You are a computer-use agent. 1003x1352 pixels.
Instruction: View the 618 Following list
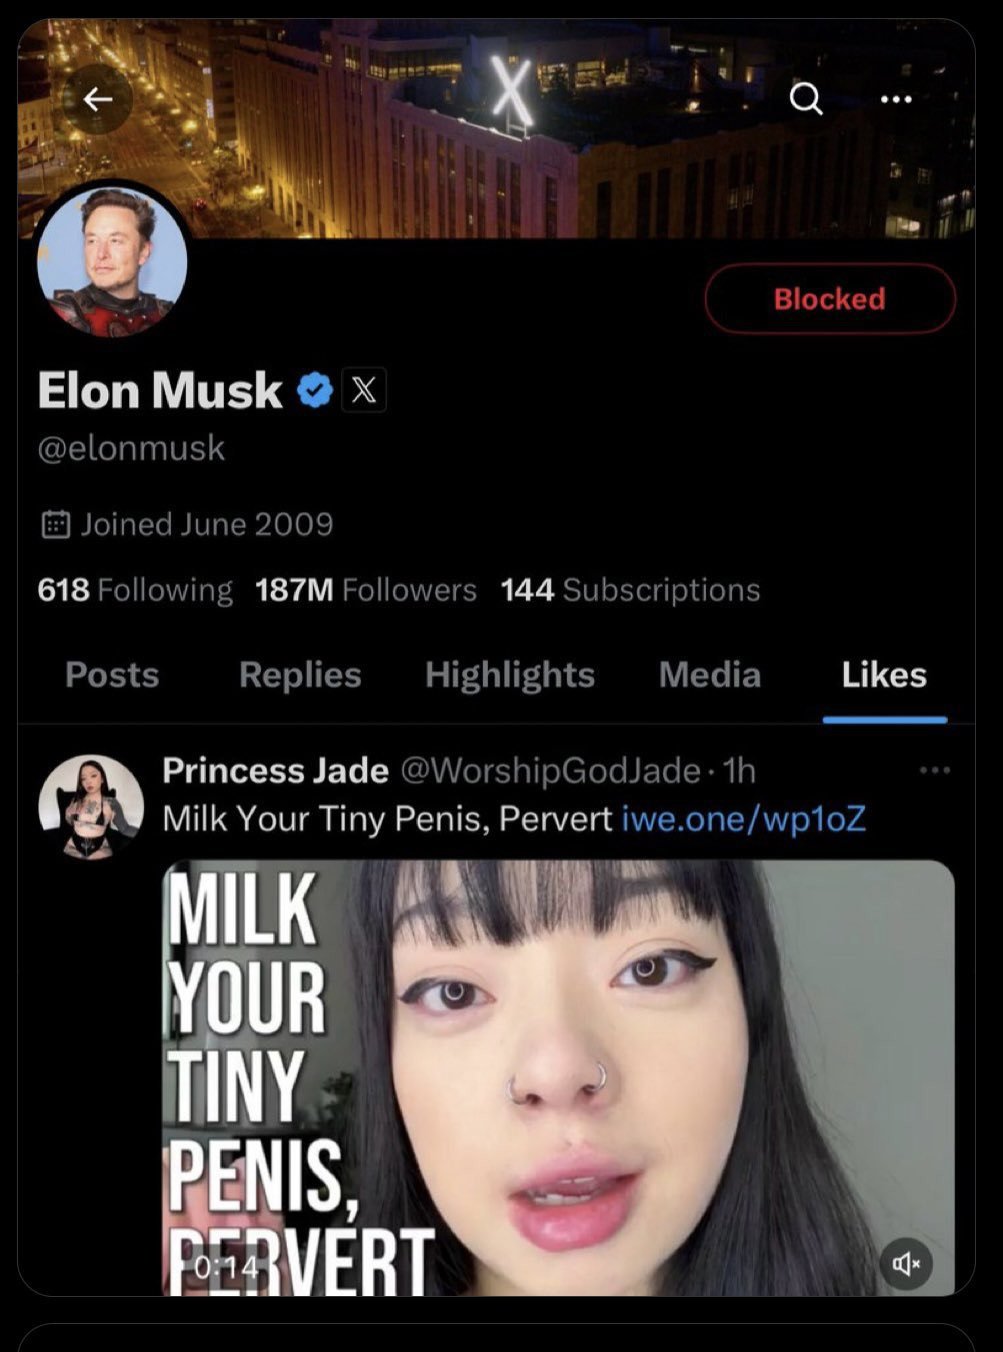pos(135,590)
